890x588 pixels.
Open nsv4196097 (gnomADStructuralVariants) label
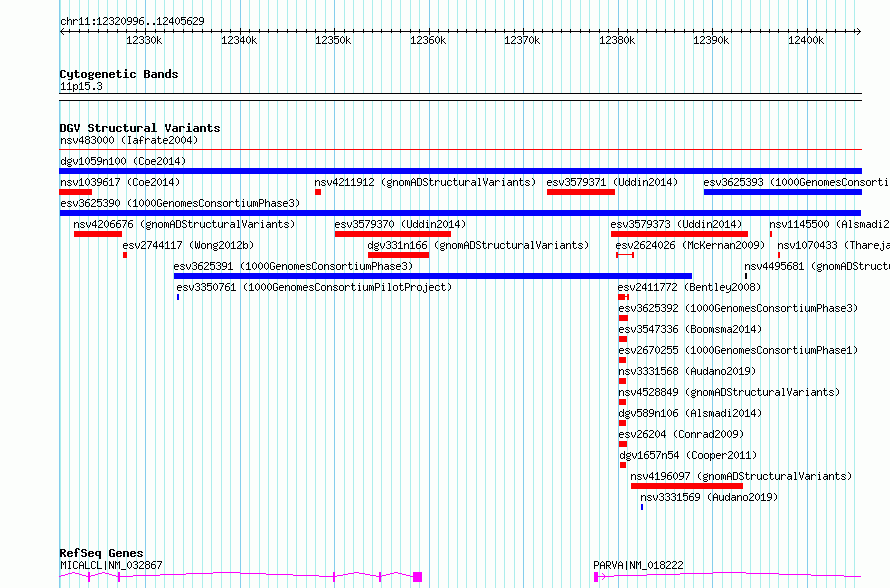[741, 476]
